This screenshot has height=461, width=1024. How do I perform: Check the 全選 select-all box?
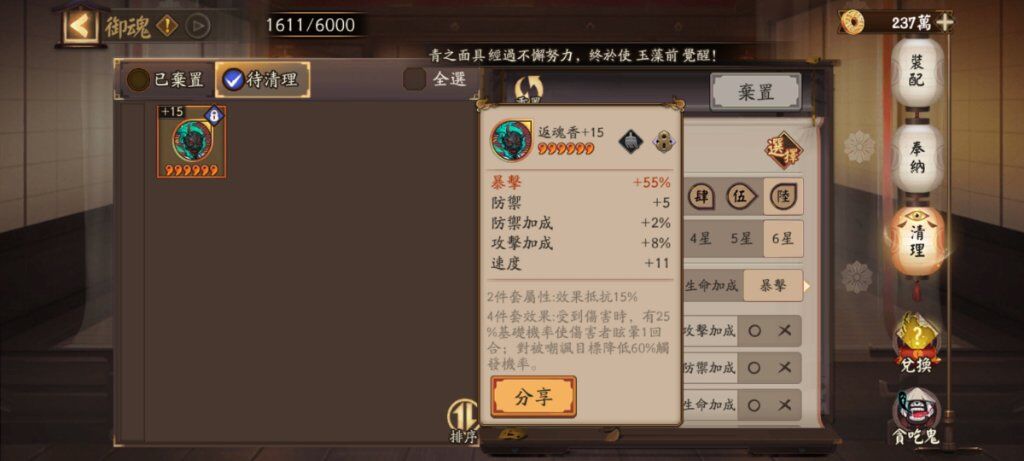coord(436,79)
